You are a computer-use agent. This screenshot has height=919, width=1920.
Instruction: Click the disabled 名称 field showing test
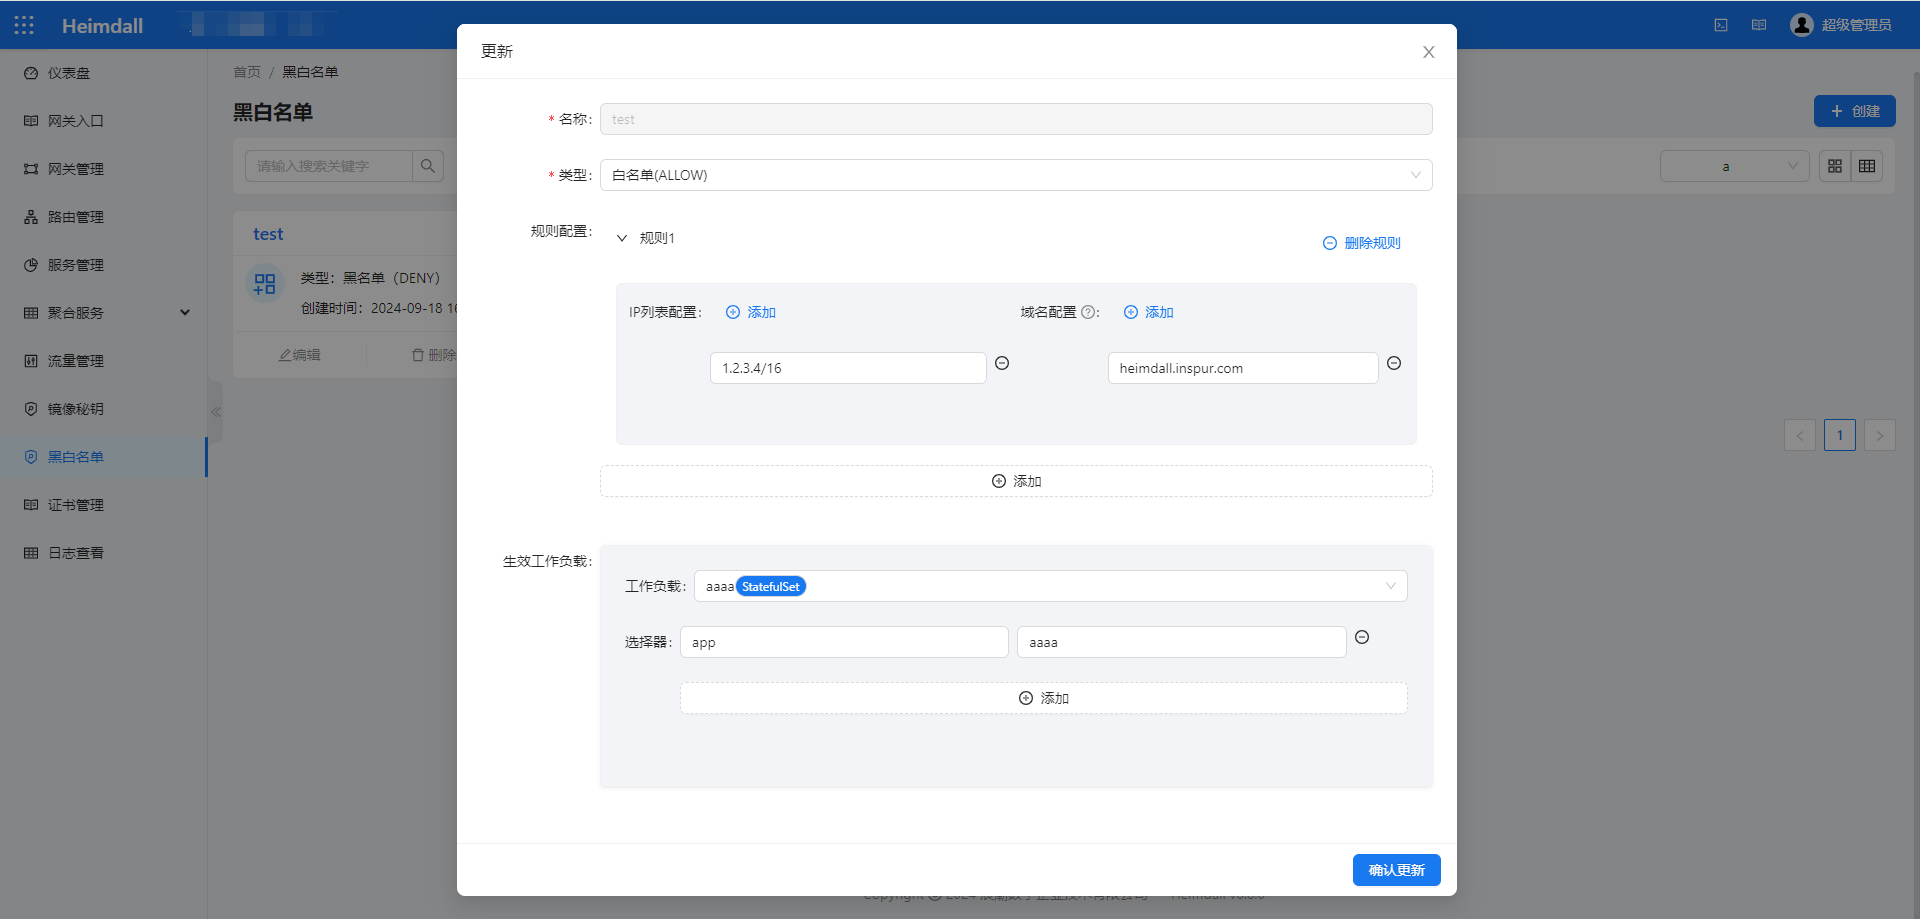tap(1016, 119)
